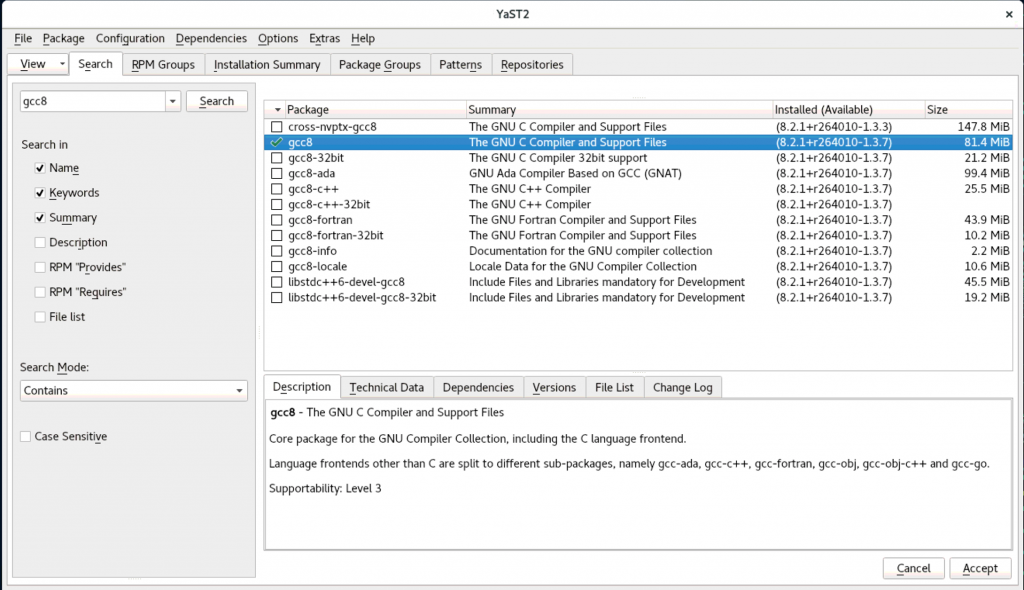Switch to the Patterns tab
1024x590 pixels.
click(460, 64)
